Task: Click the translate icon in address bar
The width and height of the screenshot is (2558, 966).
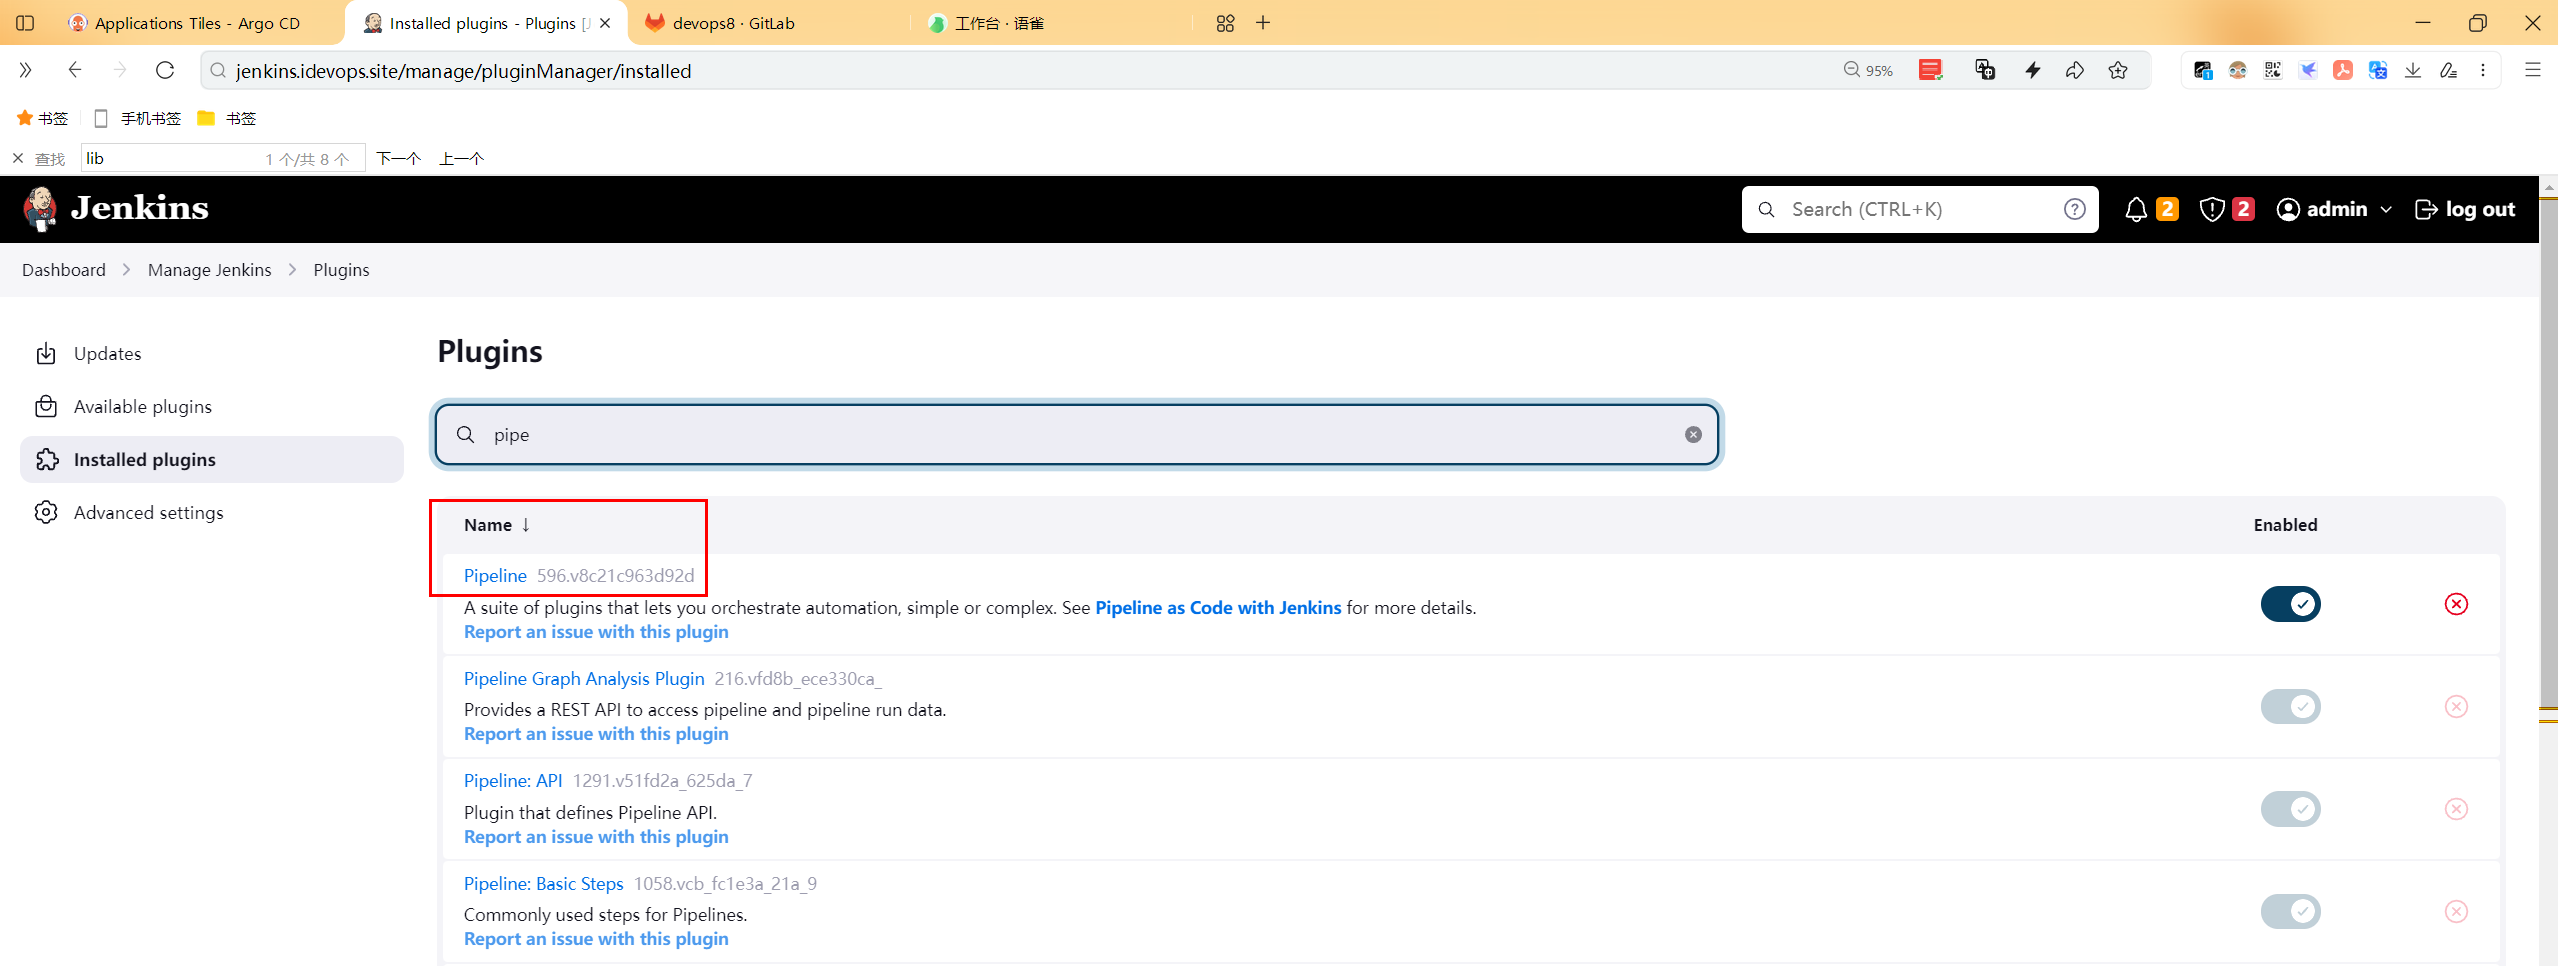Action: pos(1984,70)
